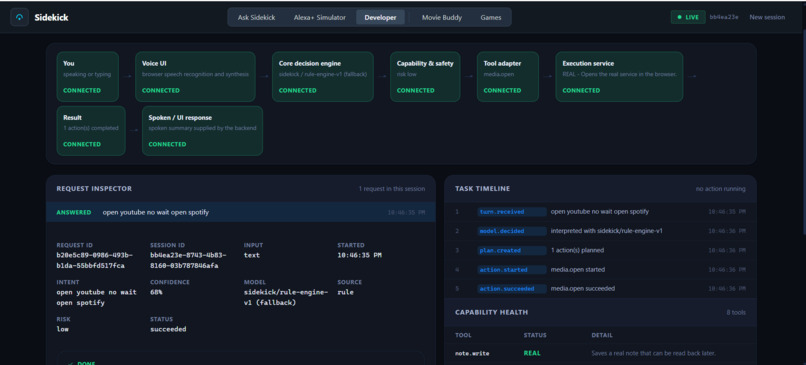
Task: Click the DETAIL column header
Action: [x=602, y=335]
